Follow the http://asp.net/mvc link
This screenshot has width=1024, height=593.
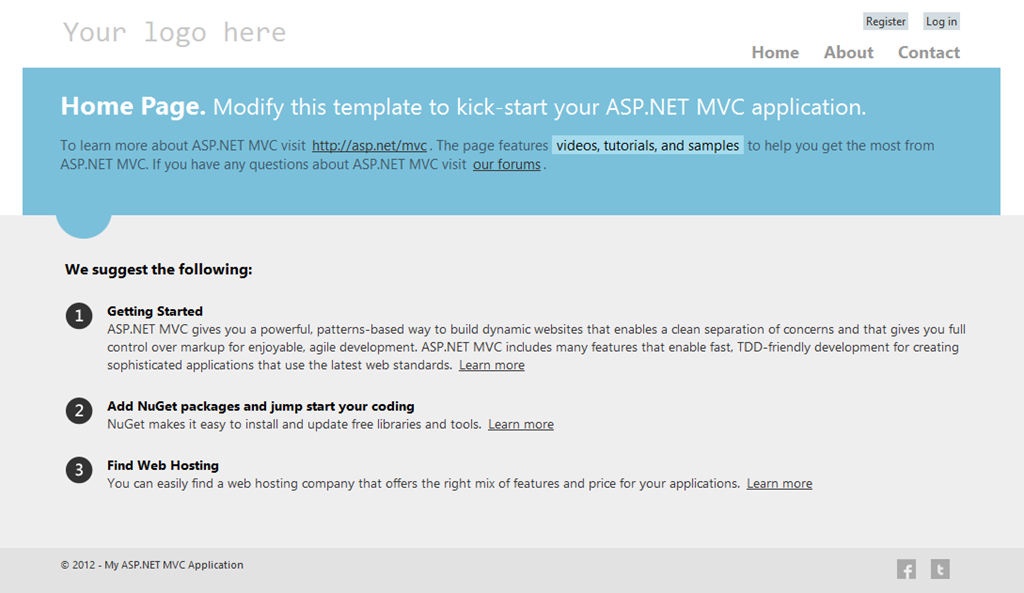coord(369,146)
